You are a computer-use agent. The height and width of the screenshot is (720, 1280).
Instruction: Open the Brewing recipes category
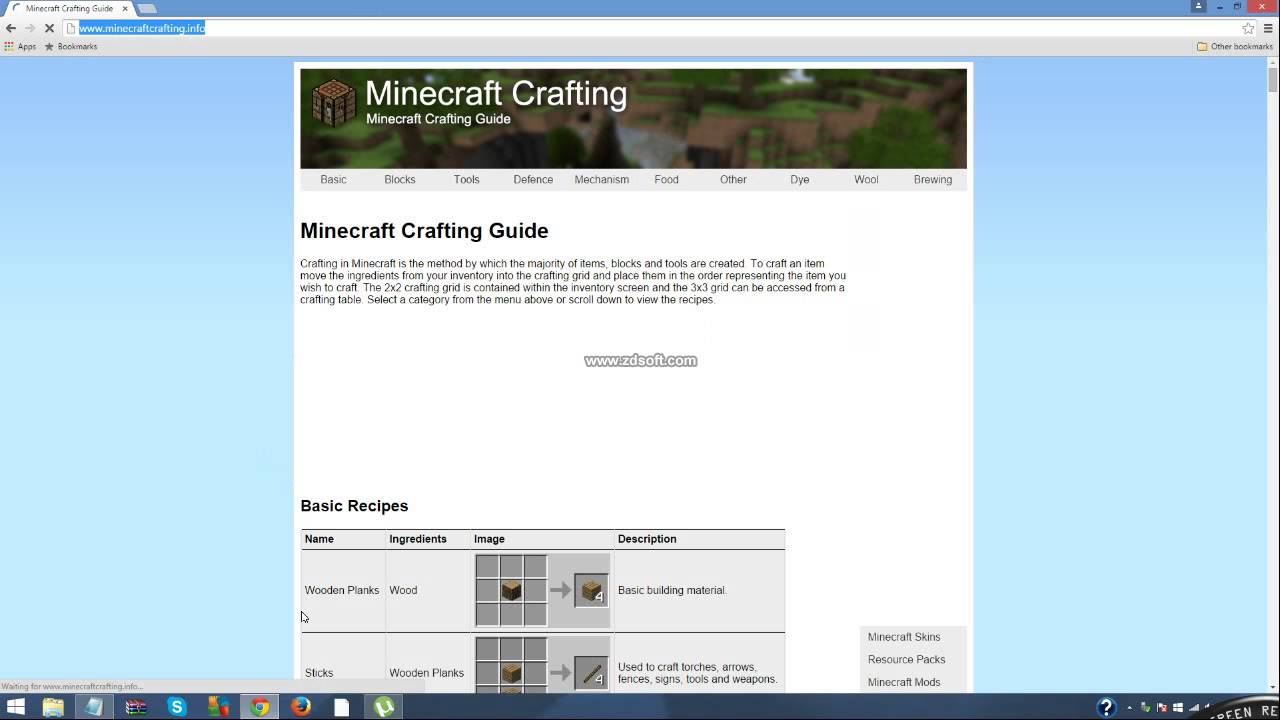(x=933, y=179)
